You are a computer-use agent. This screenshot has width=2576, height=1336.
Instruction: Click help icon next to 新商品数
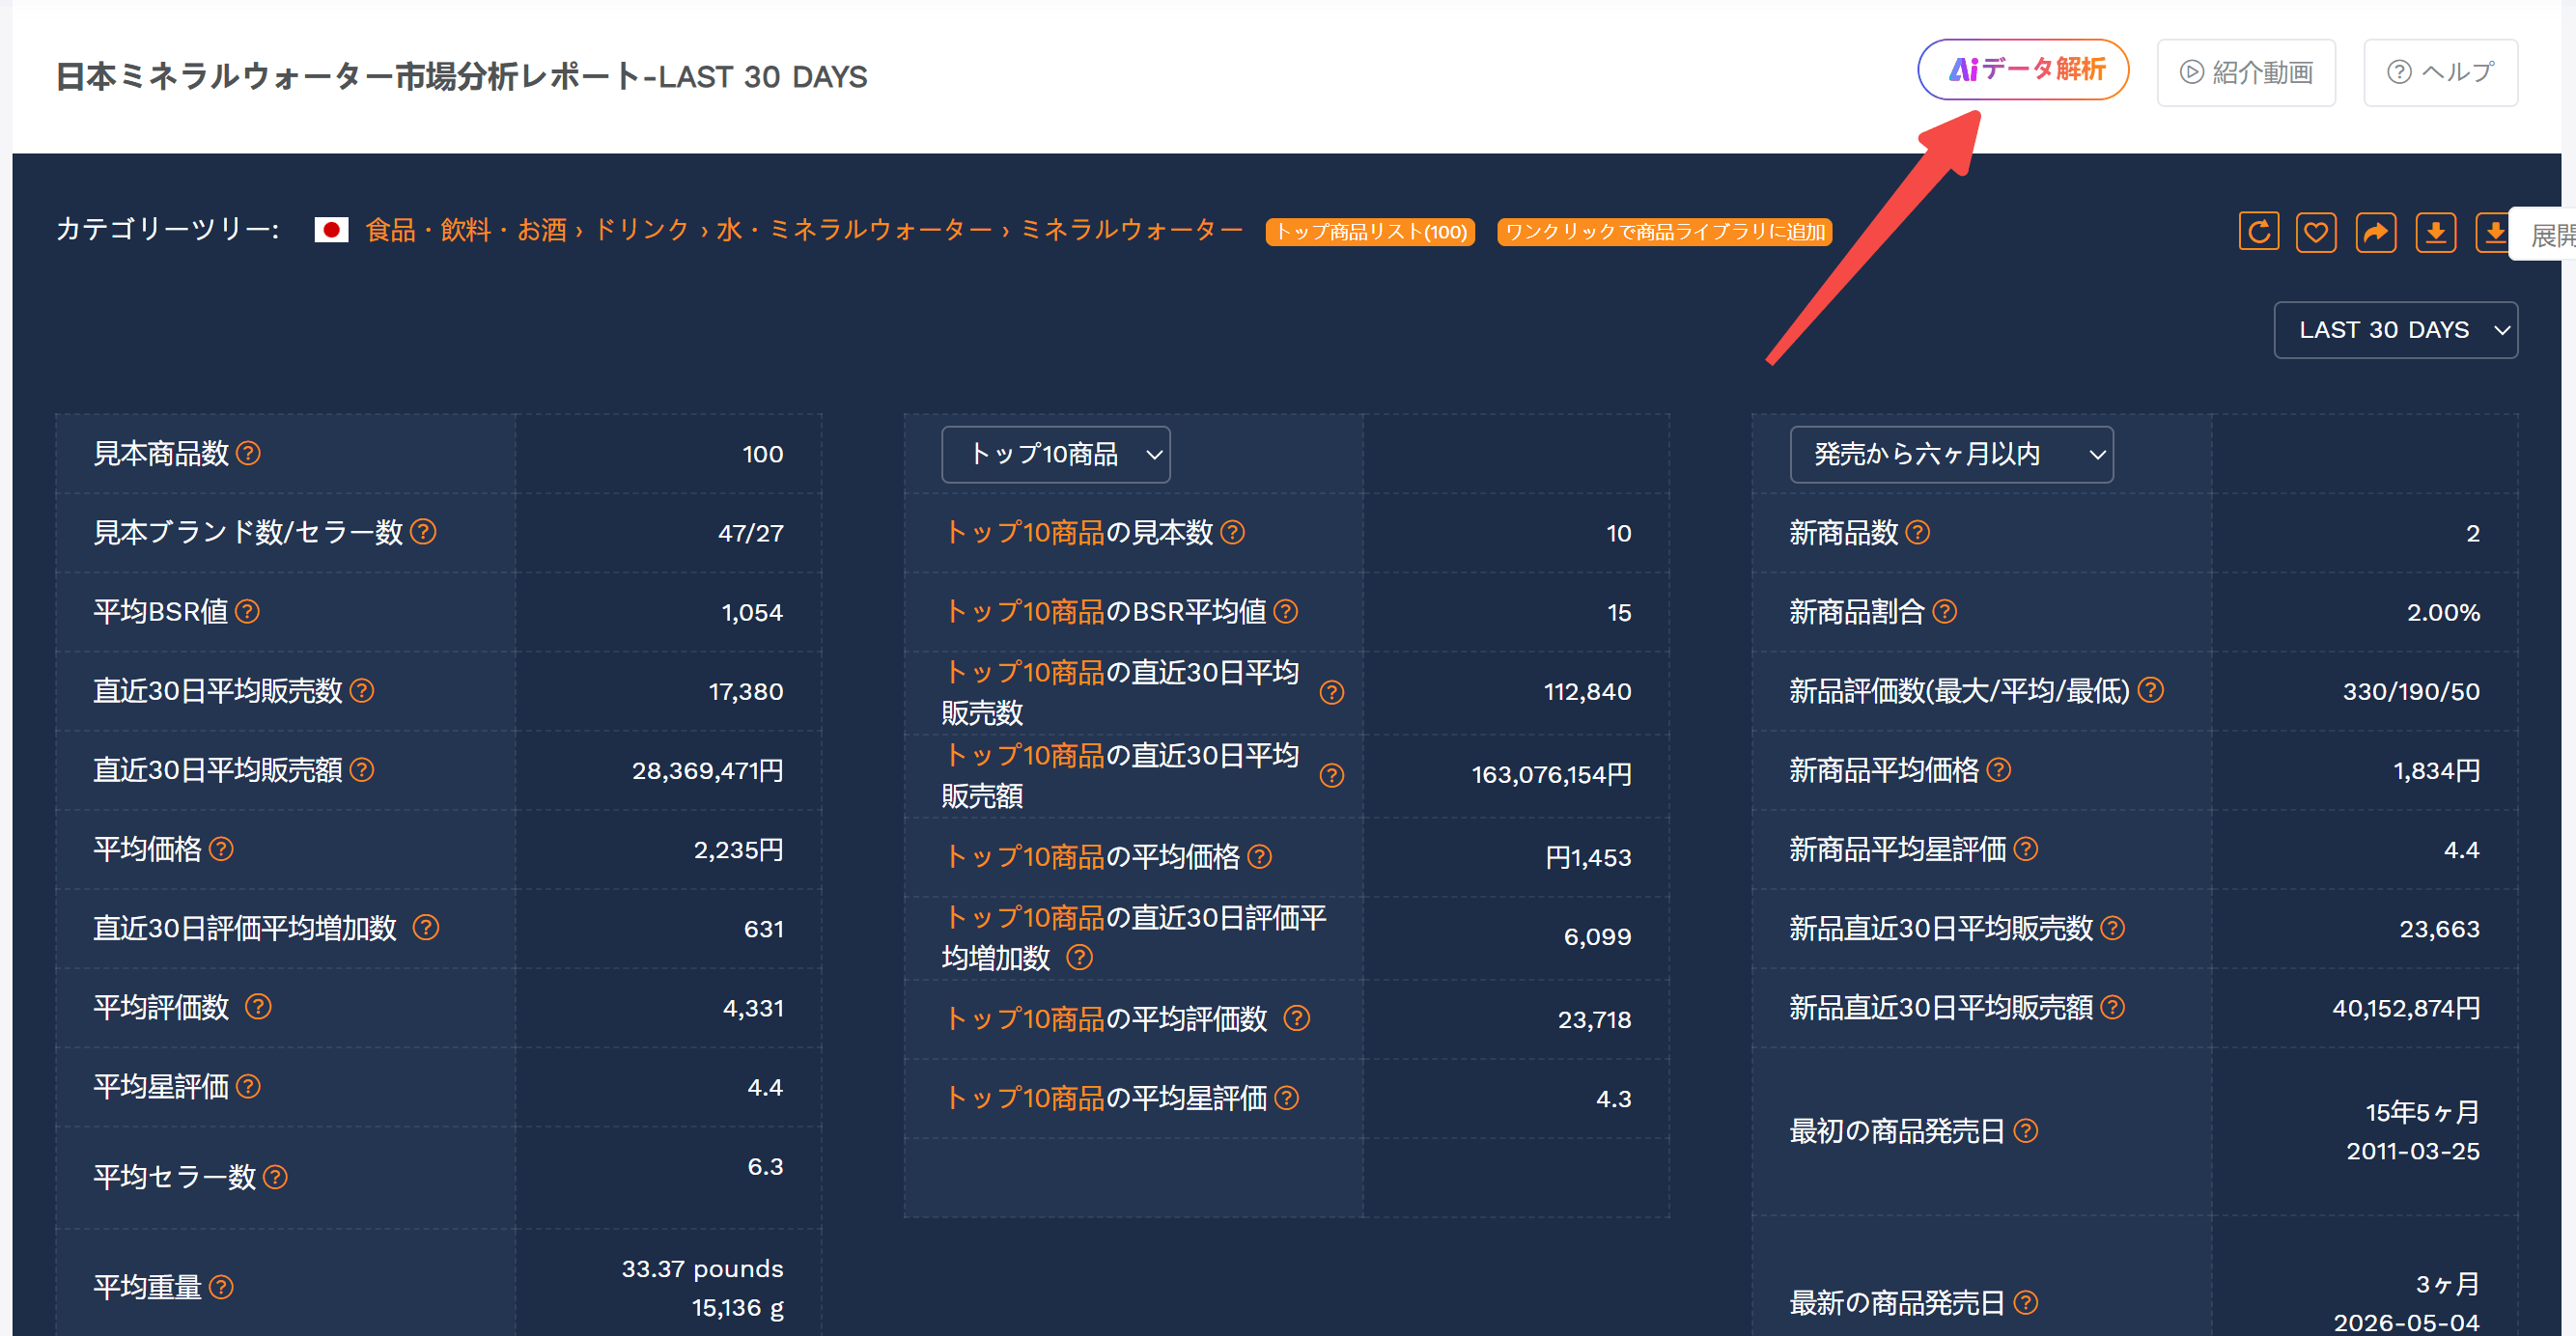point(1917,532)
